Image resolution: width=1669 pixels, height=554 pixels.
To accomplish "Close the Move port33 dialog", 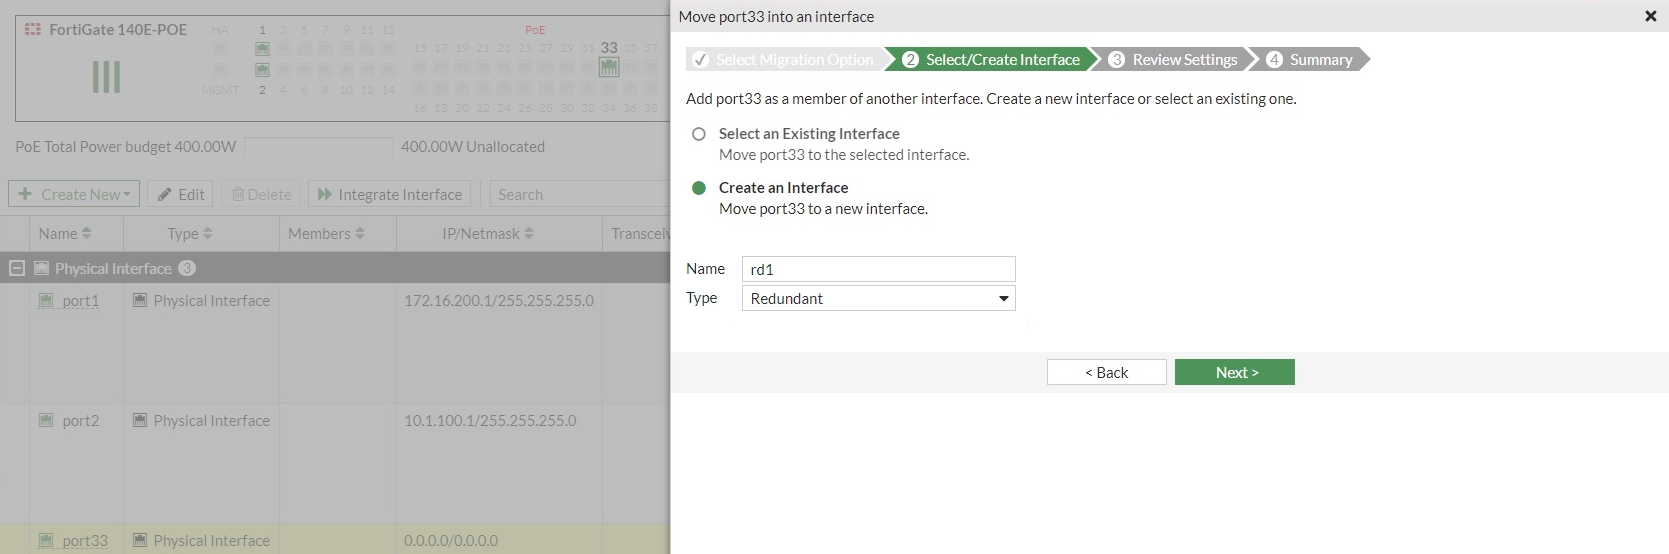I will click(1650, 16).
